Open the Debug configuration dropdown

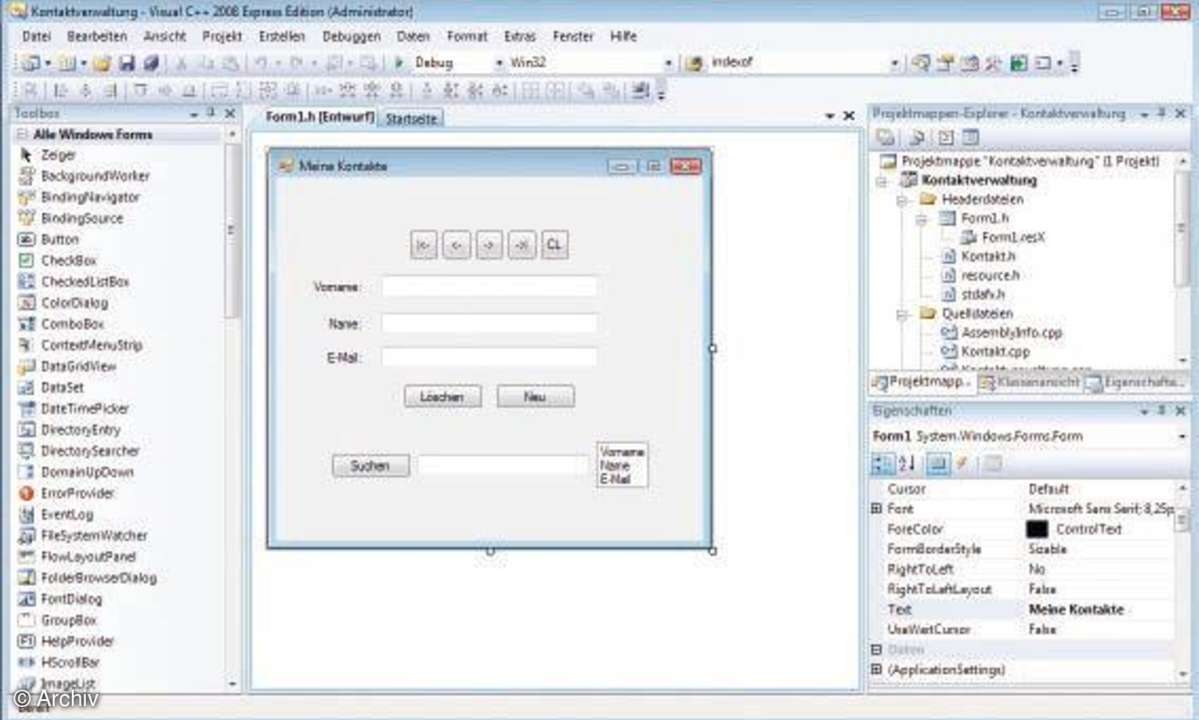499,63
